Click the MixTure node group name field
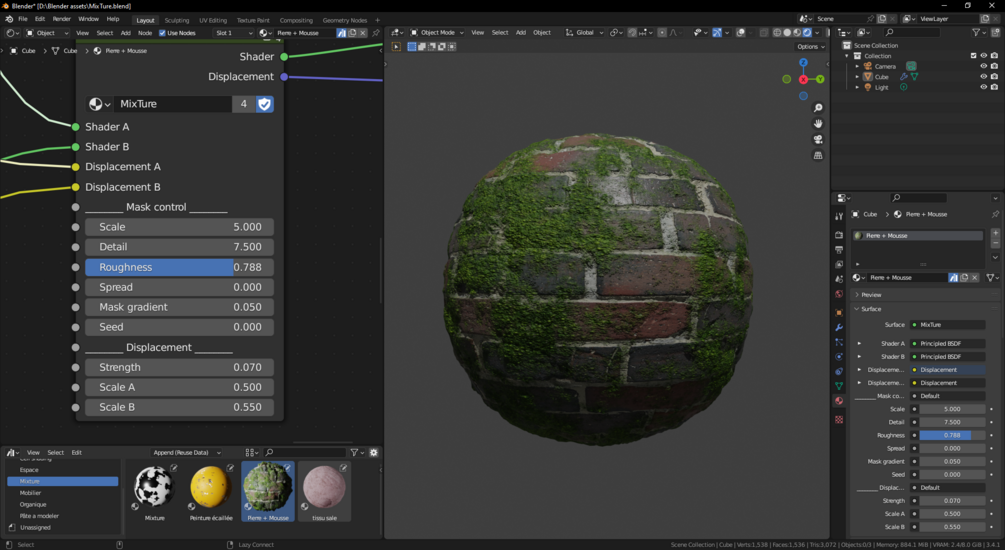This screenshot has height=550, width=1005. point(173,104)
